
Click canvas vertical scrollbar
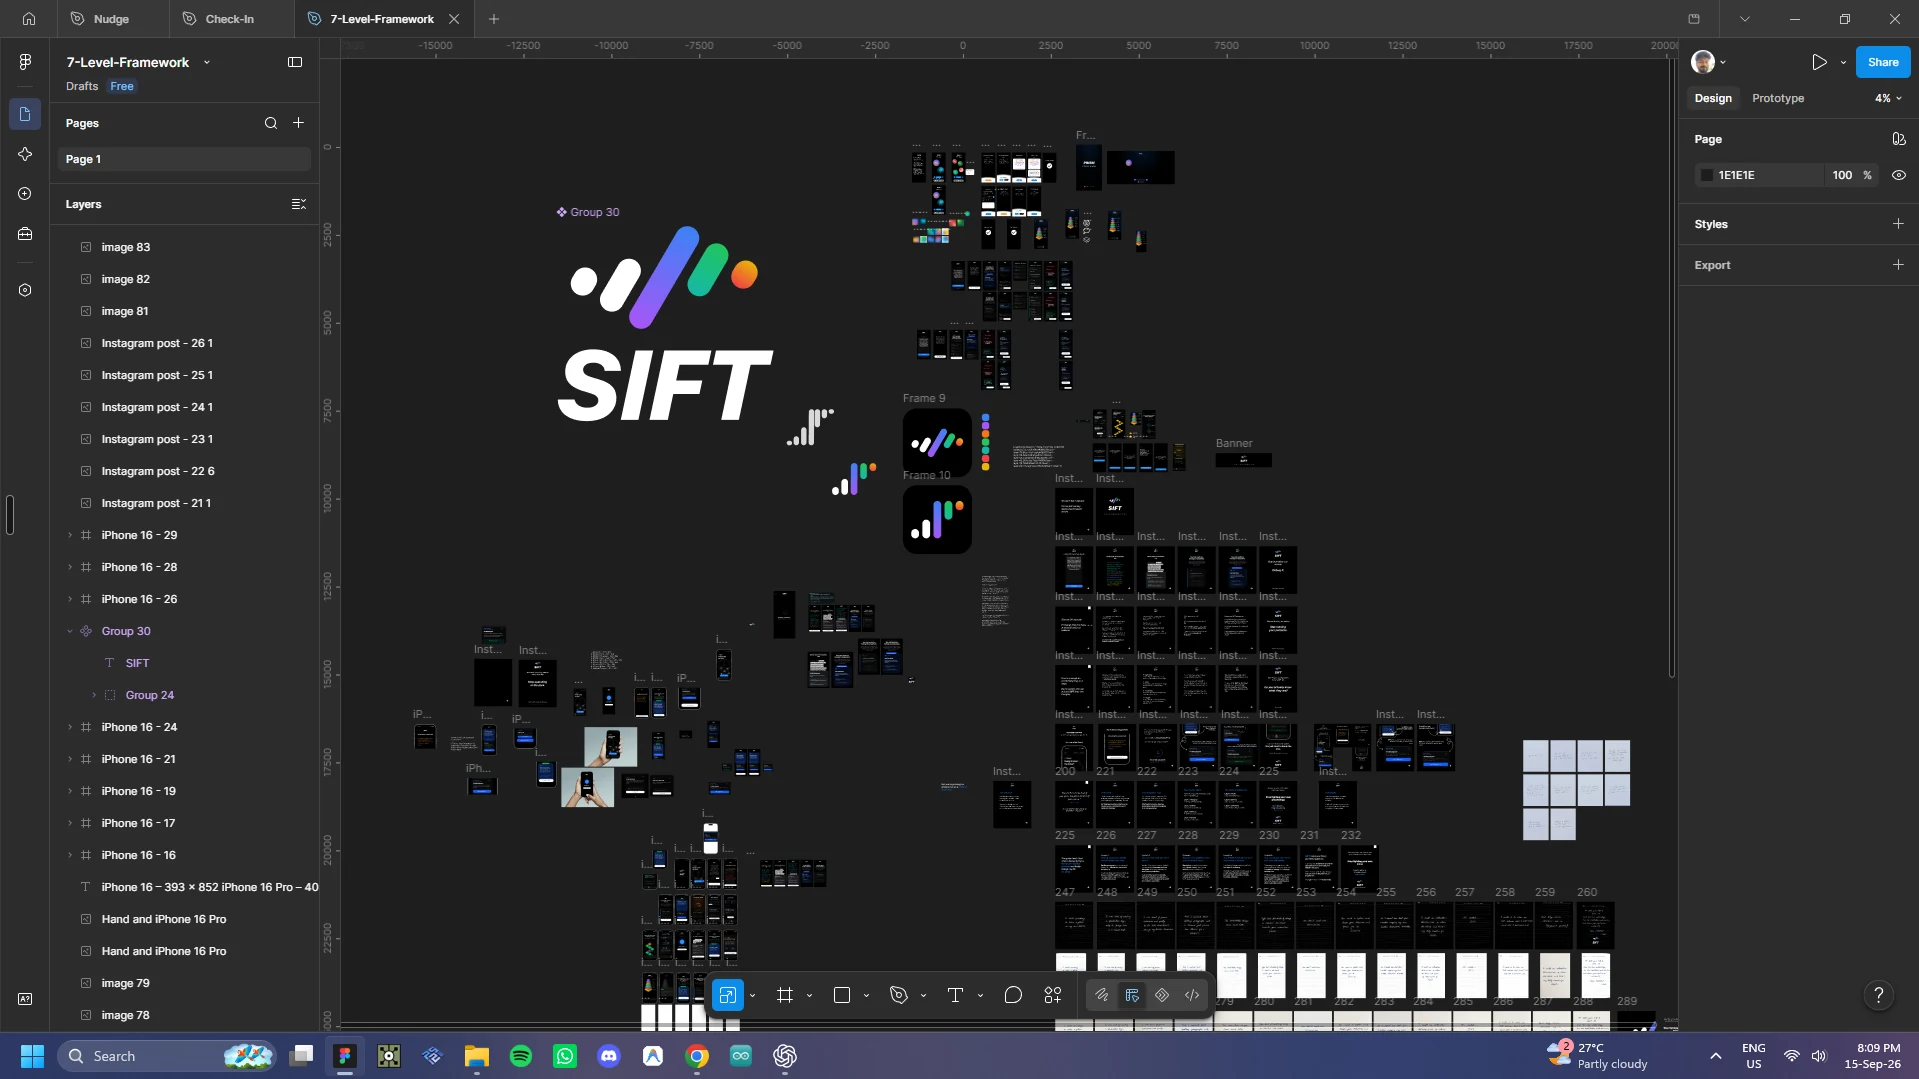click(1671, 370)
